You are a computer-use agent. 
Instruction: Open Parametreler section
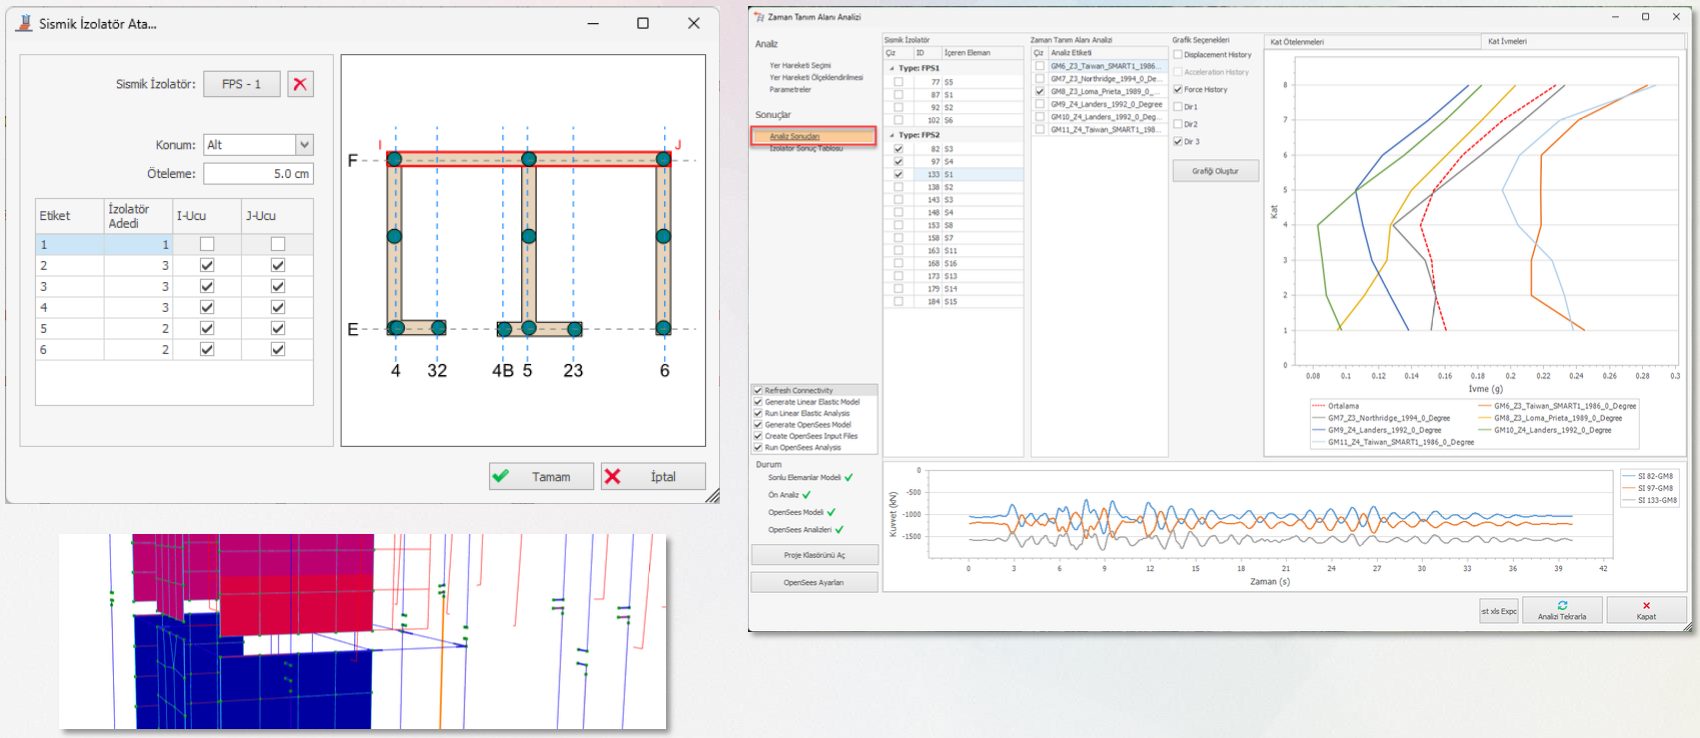(x=790, y=89)
